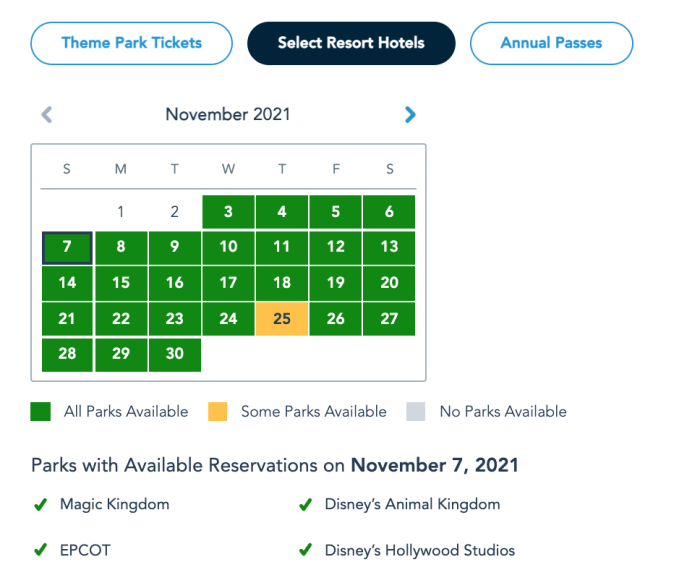Go to previous month with left arrow
Viewport: 700px width, 583px height.
tap(46, 115)
